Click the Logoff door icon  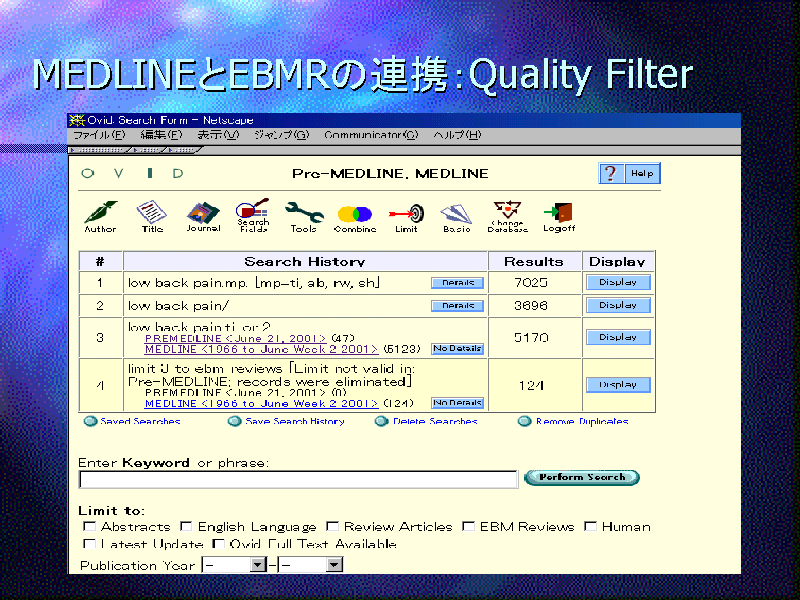pos(559,214)
